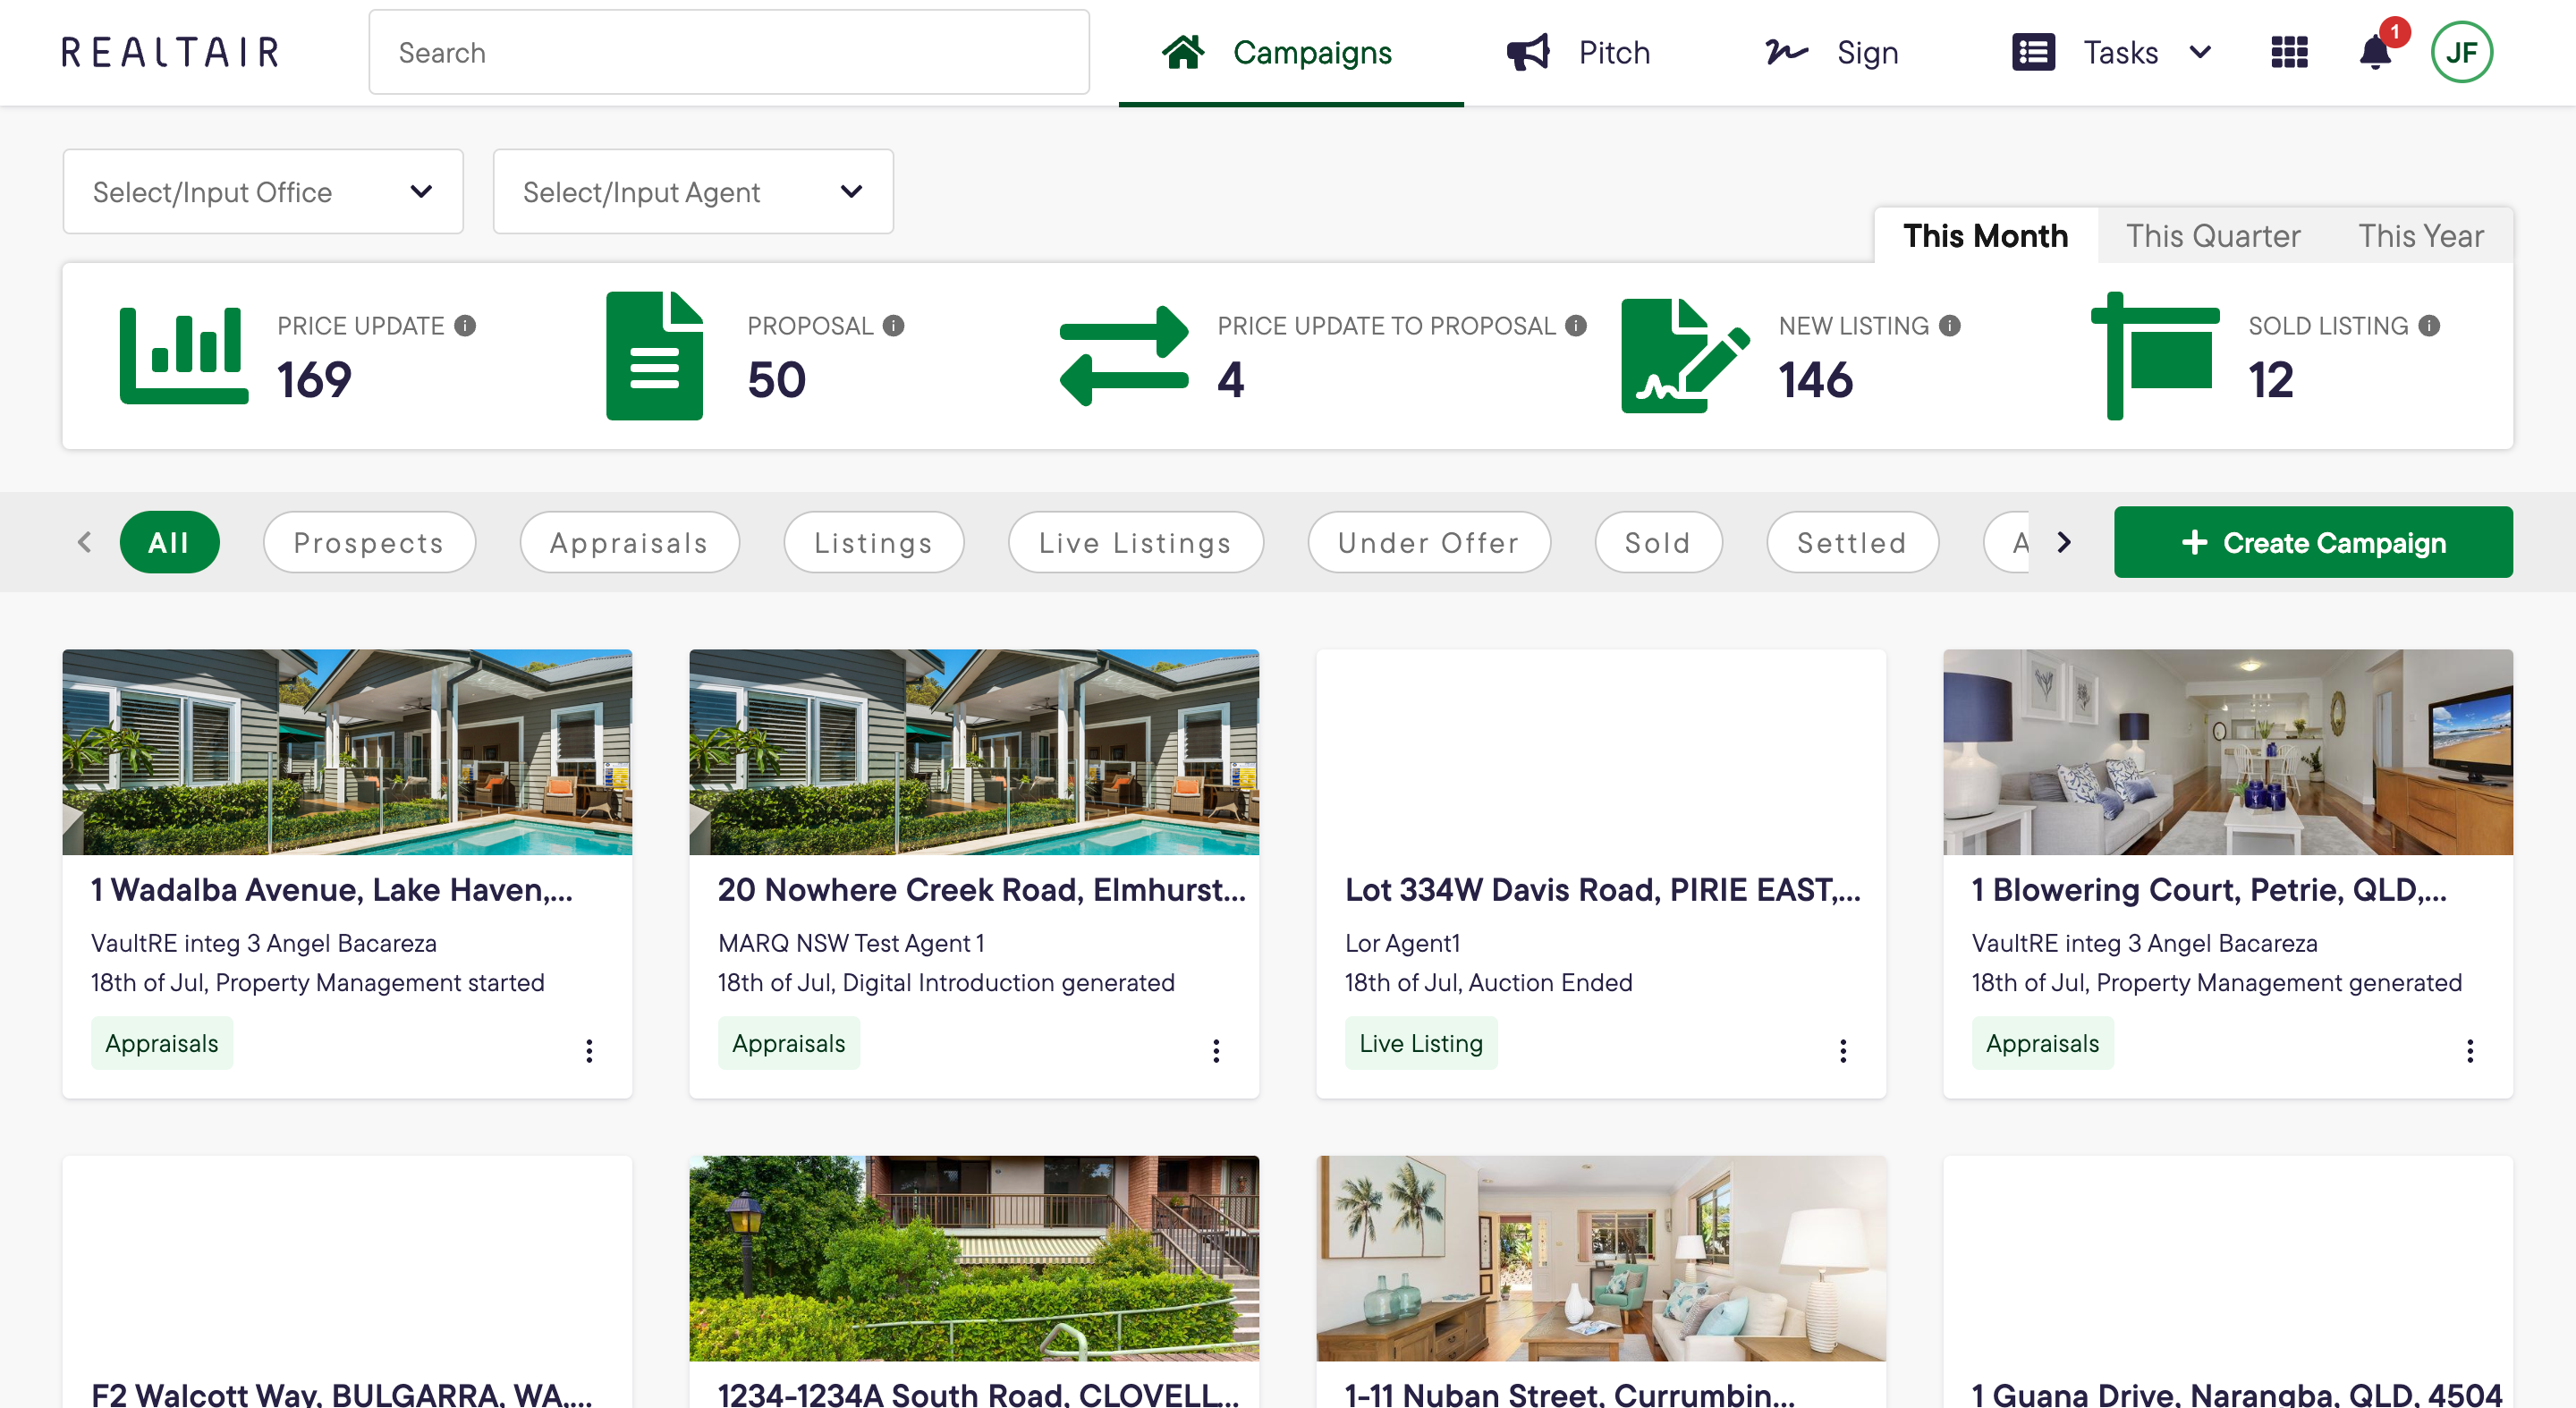
Task: Open the Select/Input Office dropdown
Action: tap(263, 192)
